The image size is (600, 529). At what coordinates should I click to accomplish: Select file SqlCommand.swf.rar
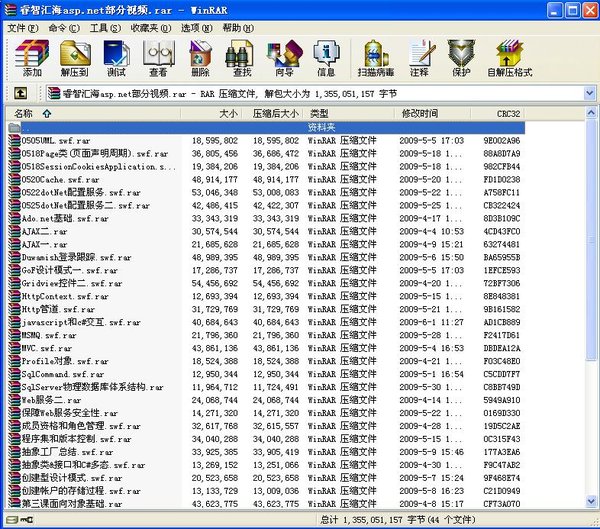265,374
